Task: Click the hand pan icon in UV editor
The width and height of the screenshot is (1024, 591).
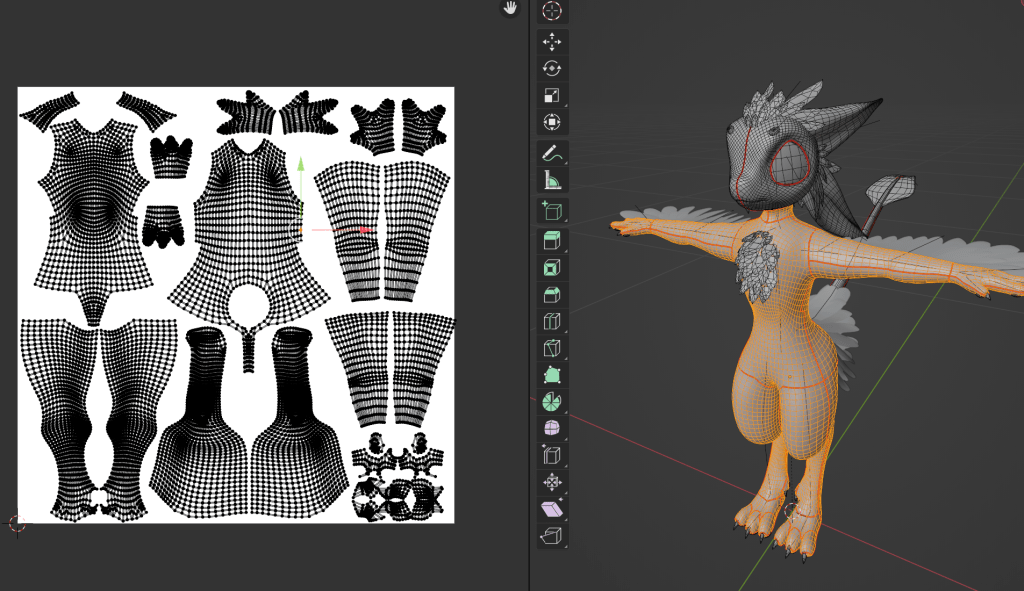Action: (x=510, y=8)
